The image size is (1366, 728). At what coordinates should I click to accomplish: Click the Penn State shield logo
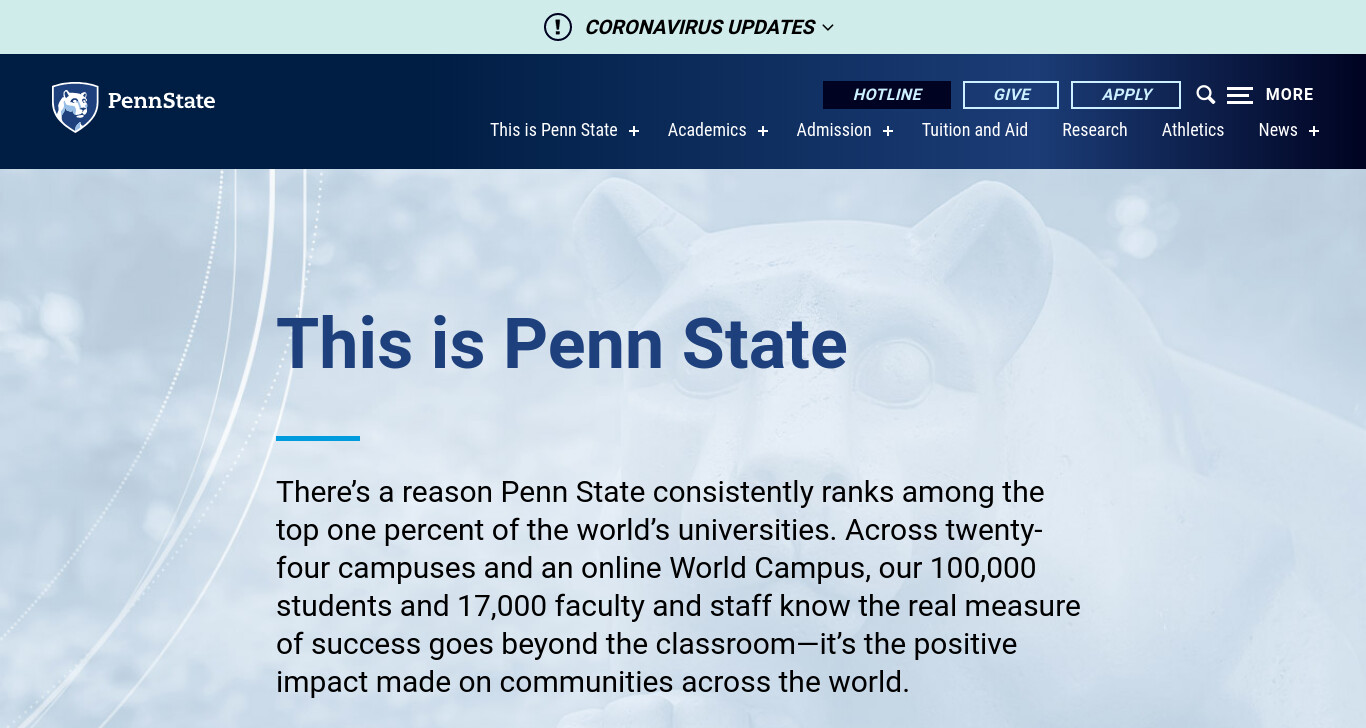75,107
